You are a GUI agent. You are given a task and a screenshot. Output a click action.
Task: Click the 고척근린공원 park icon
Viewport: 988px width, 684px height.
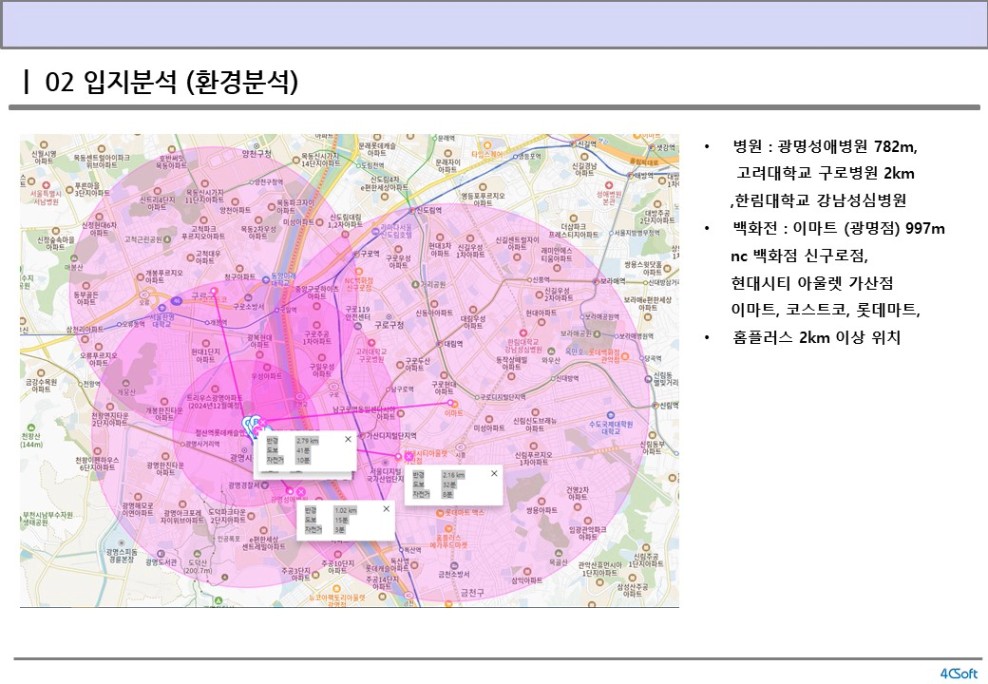click(x=168, y=239)
